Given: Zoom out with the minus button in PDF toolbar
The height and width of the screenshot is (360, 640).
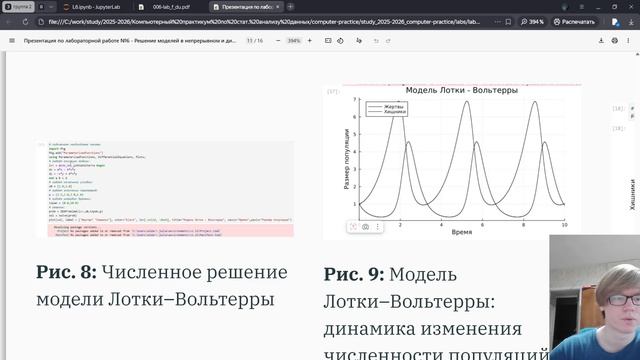Looking at the screenshot, I should (x=278, y=41).
